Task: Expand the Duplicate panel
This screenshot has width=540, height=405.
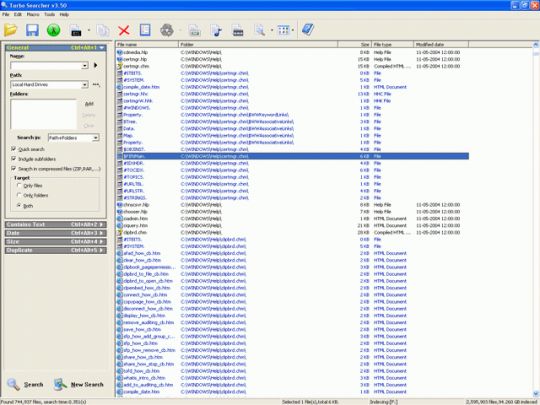Action: tap(56, 250)
